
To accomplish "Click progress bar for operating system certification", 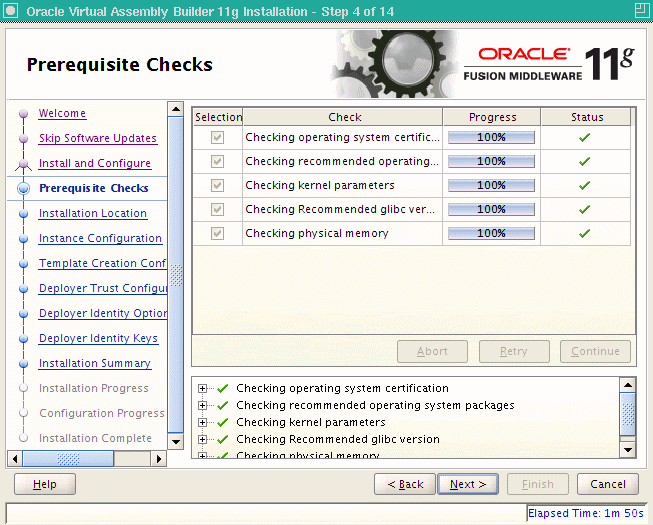I will point(491,137).
